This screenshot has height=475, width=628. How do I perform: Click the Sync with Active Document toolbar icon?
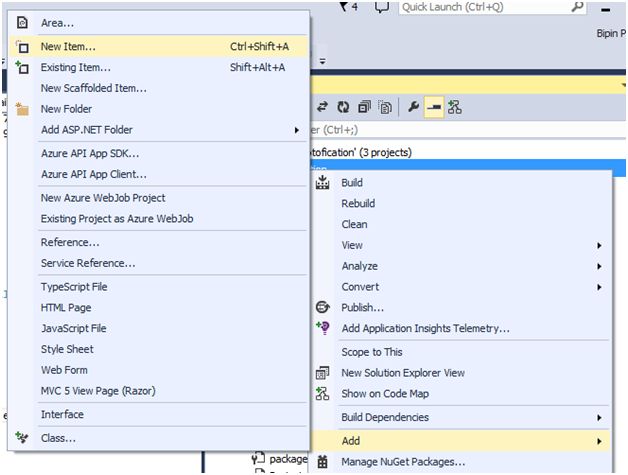coord(322,107)
